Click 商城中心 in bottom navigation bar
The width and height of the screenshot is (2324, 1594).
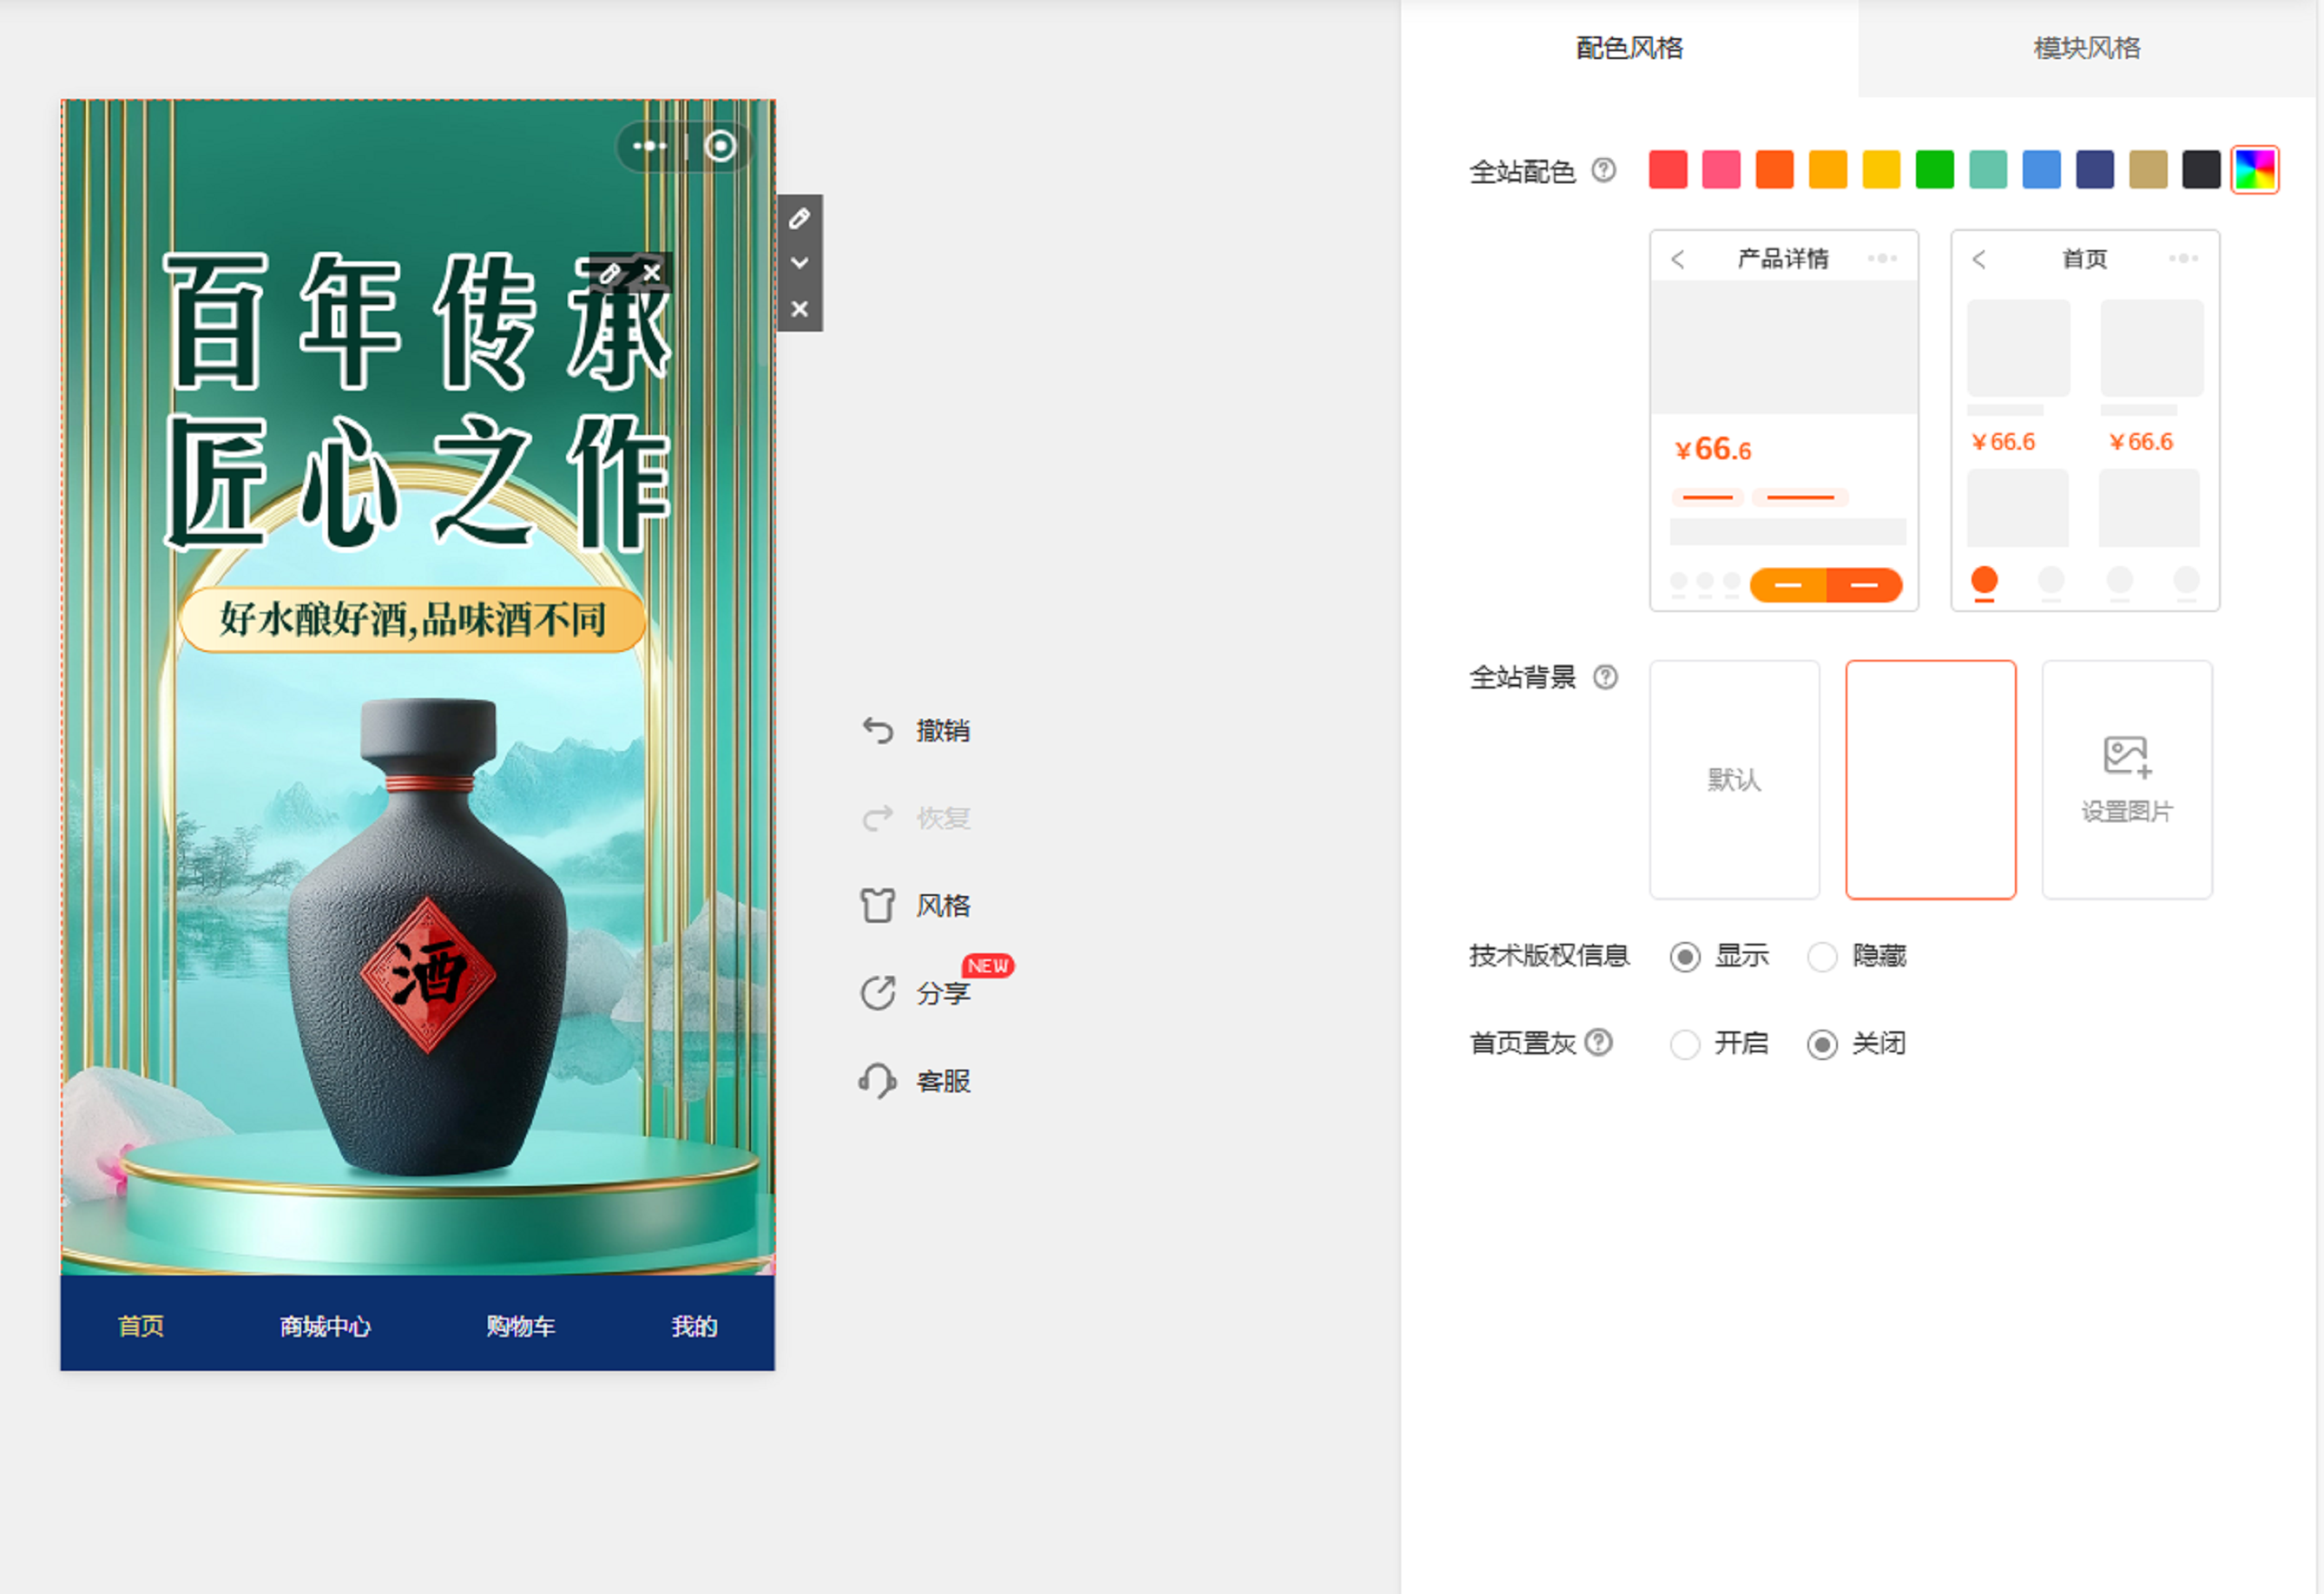(x=325, y=1326)
